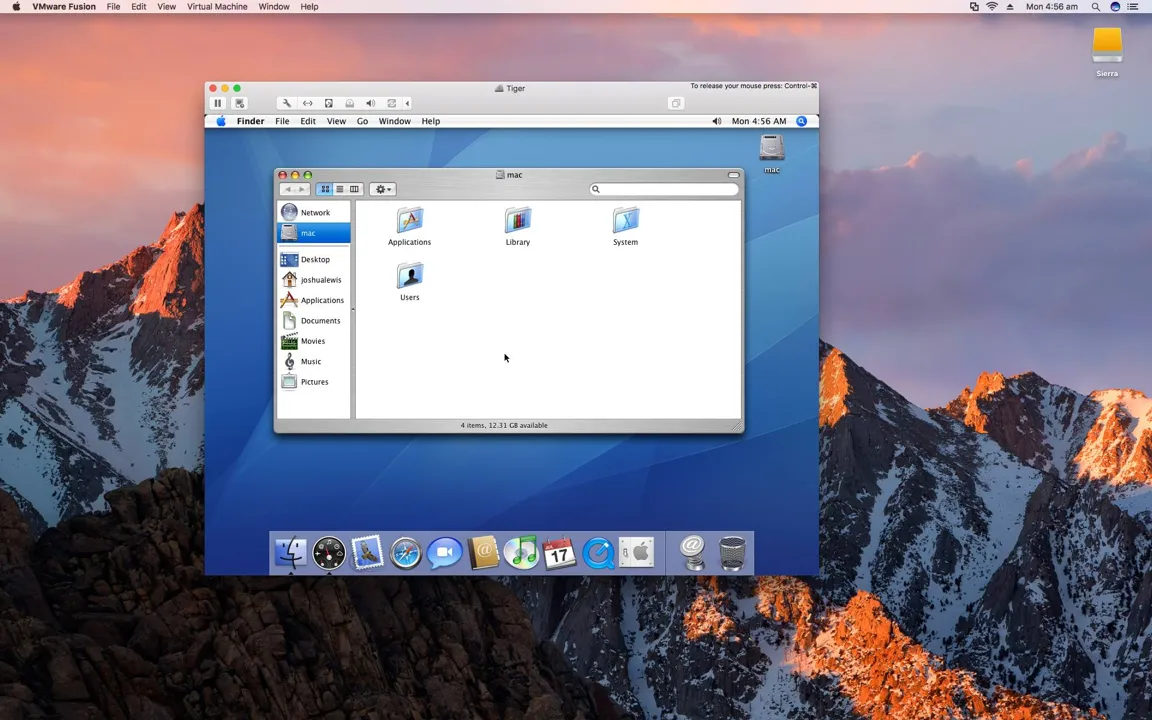
Task: Switch Finder to list view
Action: pos(339,190)
